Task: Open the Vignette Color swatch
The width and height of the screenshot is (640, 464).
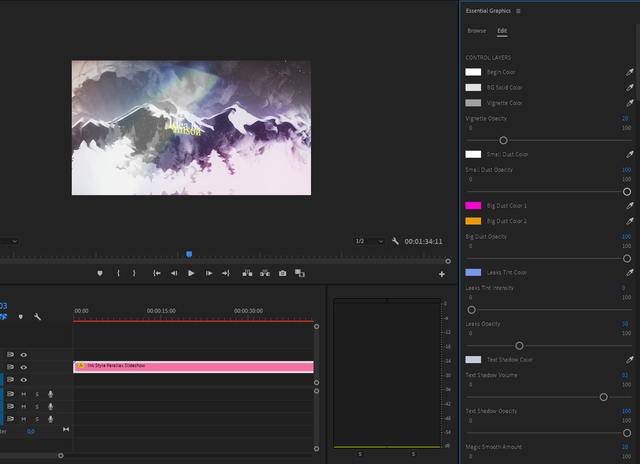Action: click(x=473, y=103)
